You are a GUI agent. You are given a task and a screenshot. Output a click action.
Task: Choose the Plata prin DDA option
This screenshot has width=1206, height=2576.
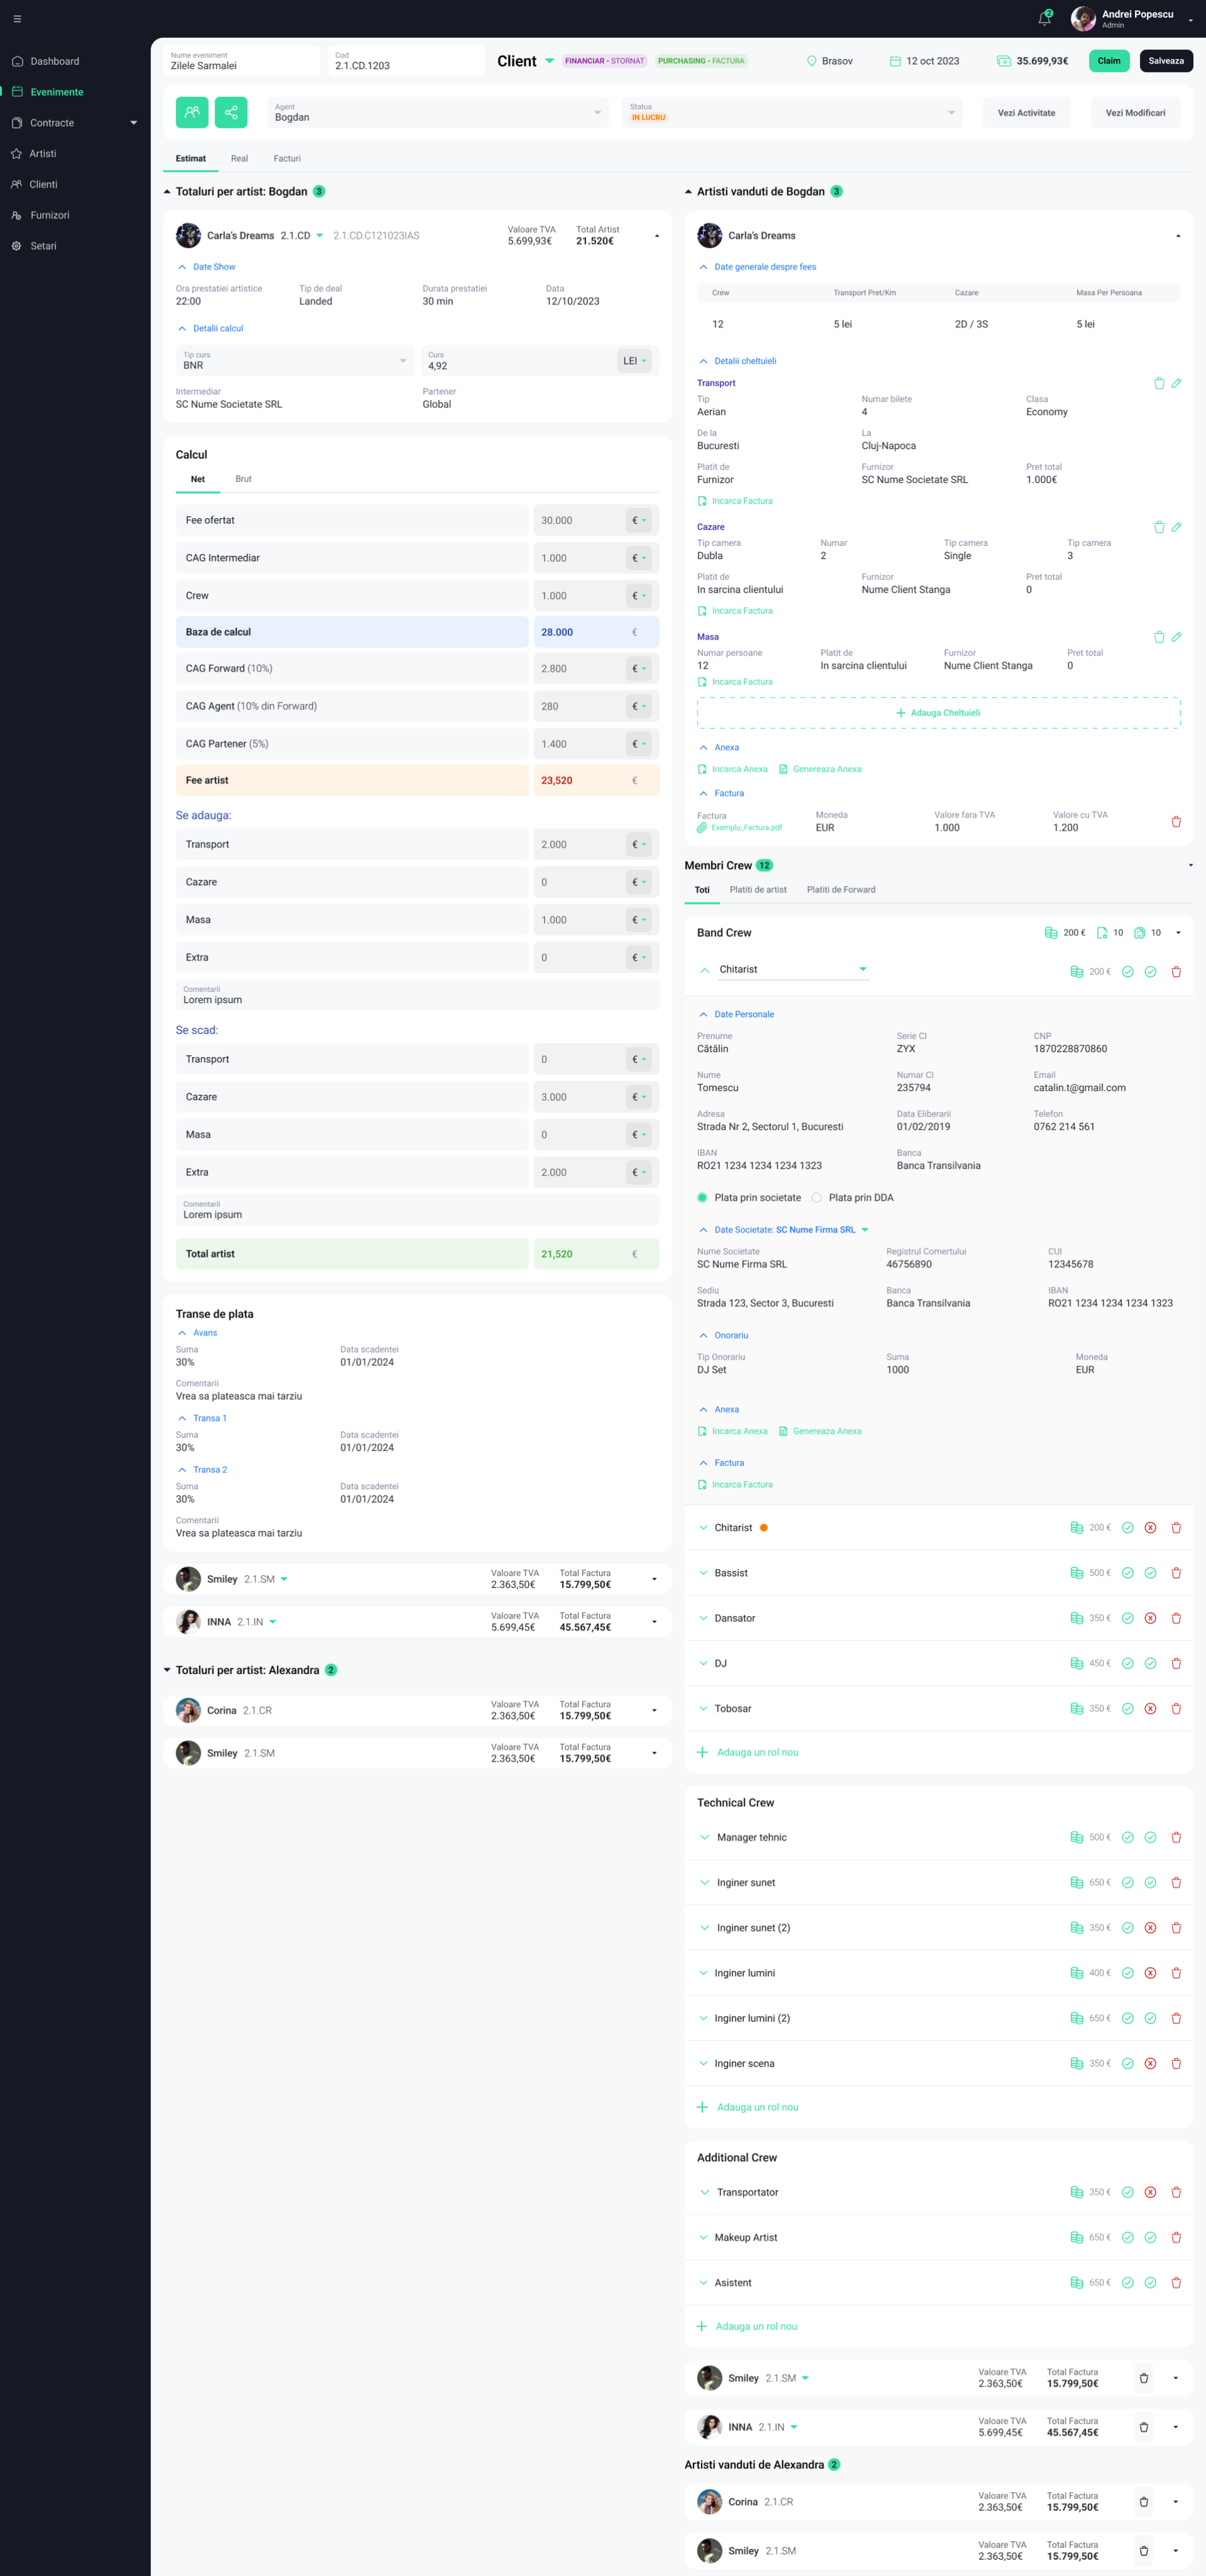click(x=816, y=1197)
